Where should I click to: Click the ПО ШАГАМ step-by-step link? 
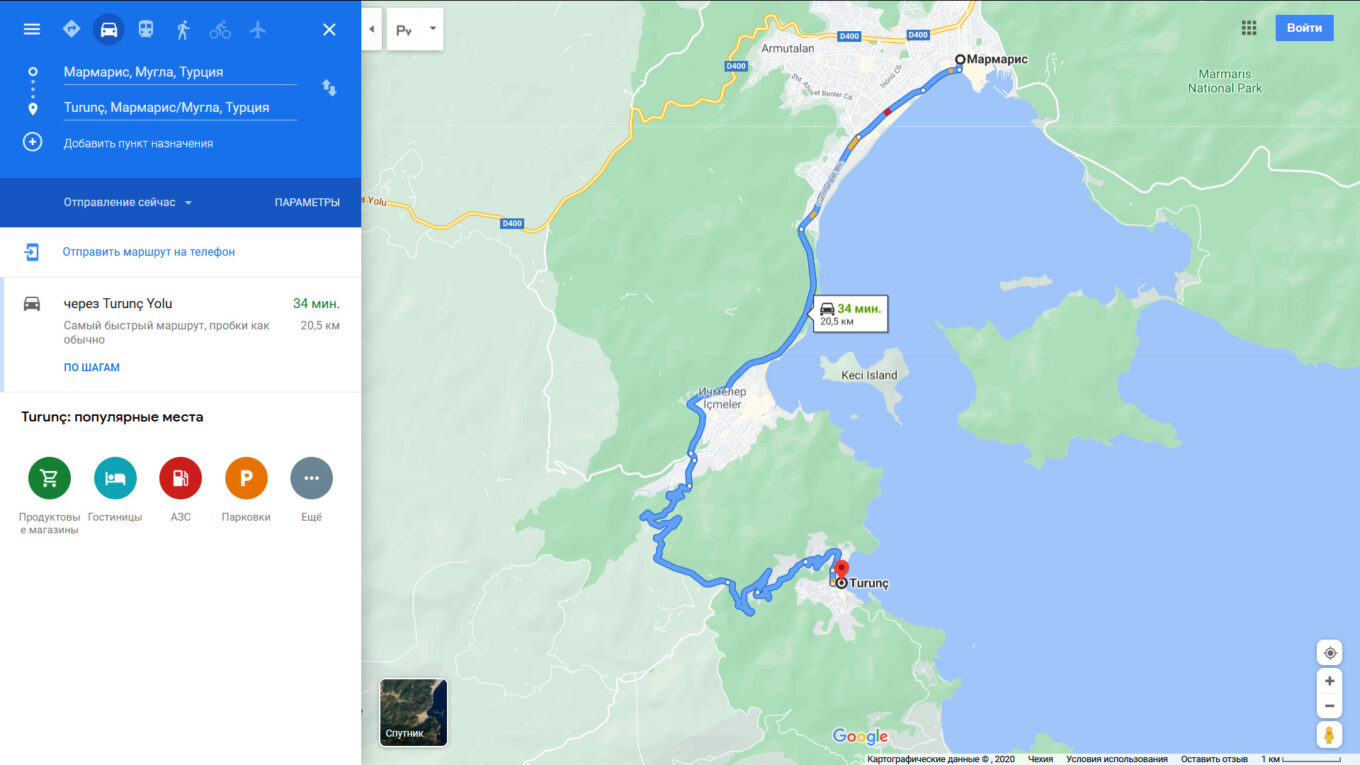[x=92, y=367]
